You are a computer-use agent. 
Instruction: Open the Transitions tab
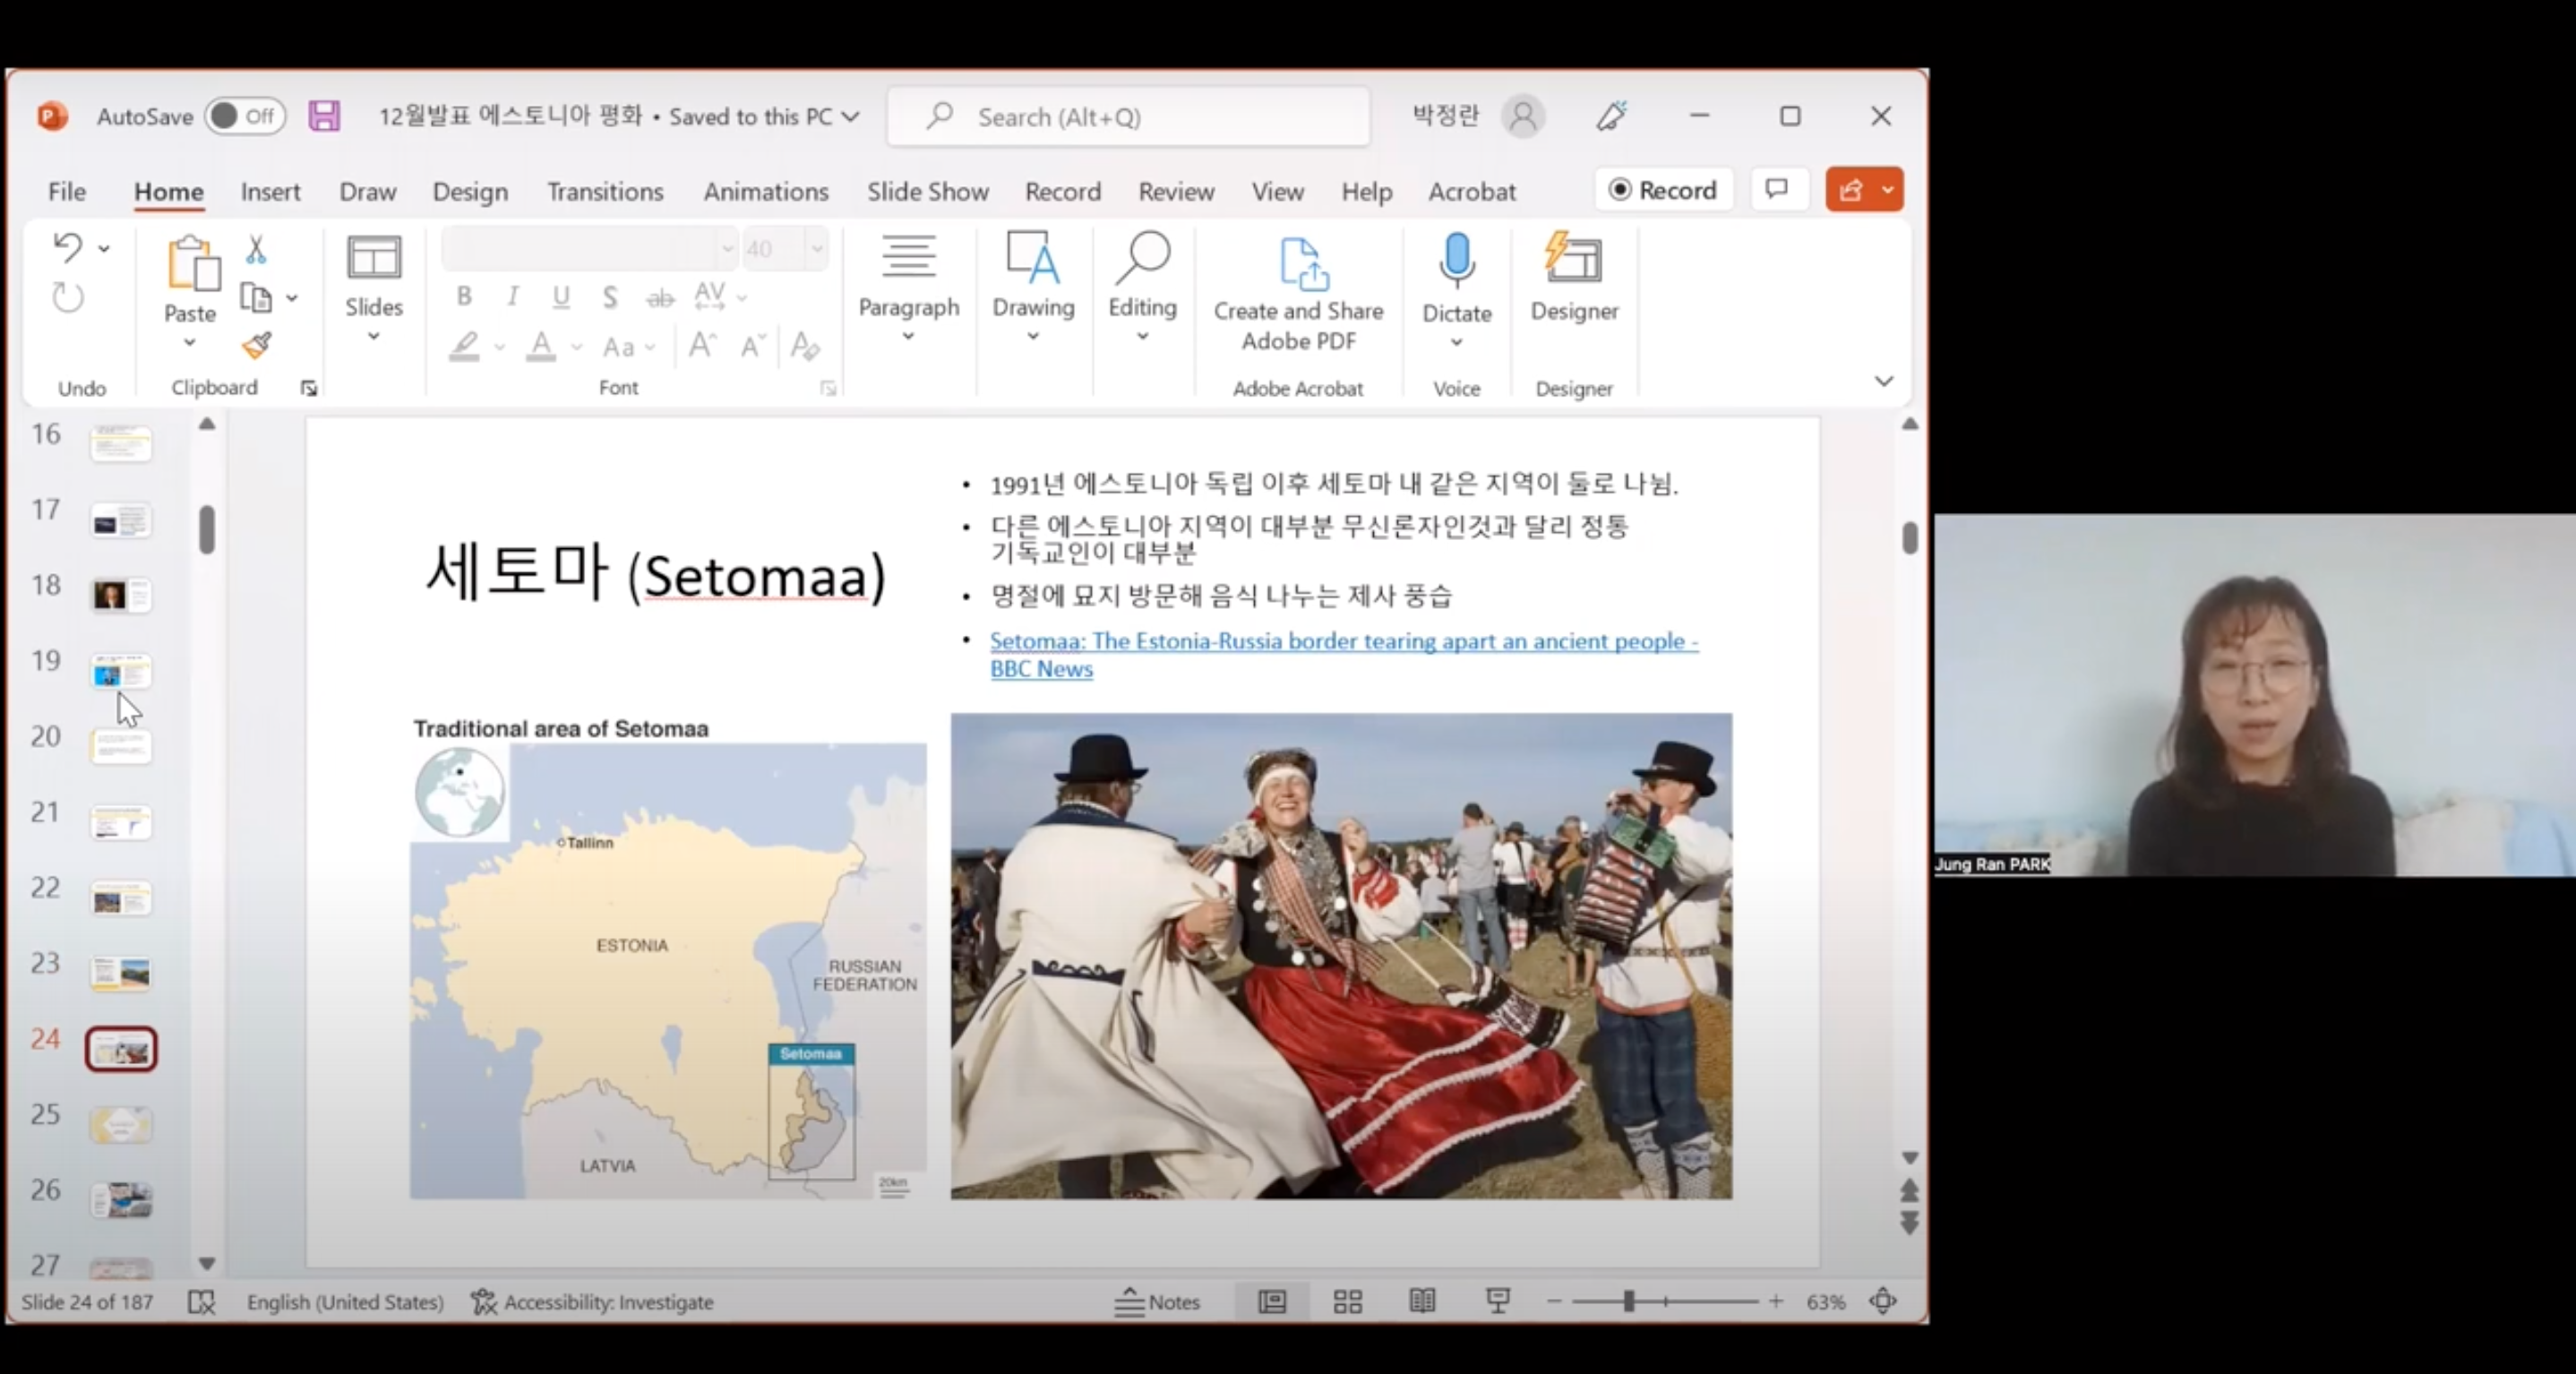[605, 191]
